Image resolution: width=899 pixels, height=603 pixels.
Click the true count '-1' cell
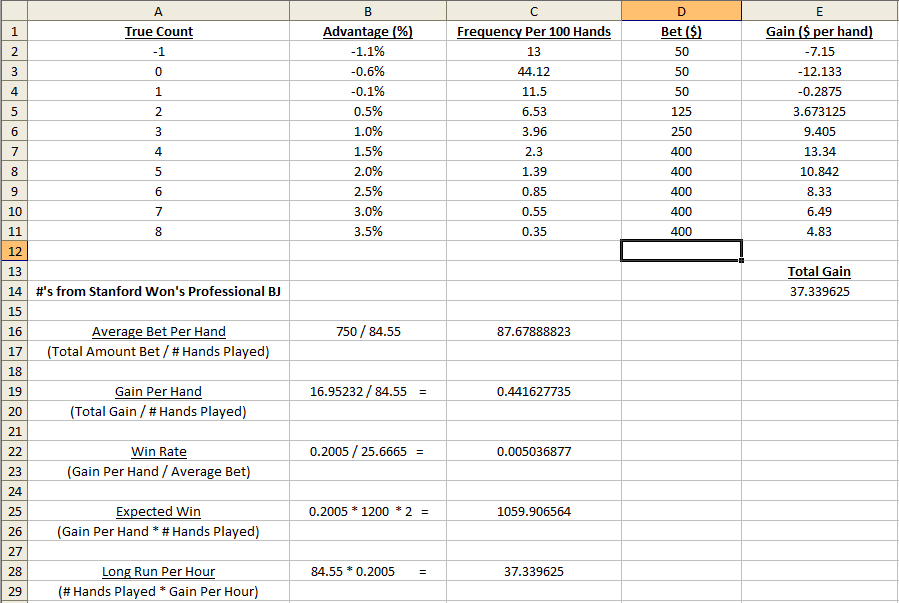point(158,52)
